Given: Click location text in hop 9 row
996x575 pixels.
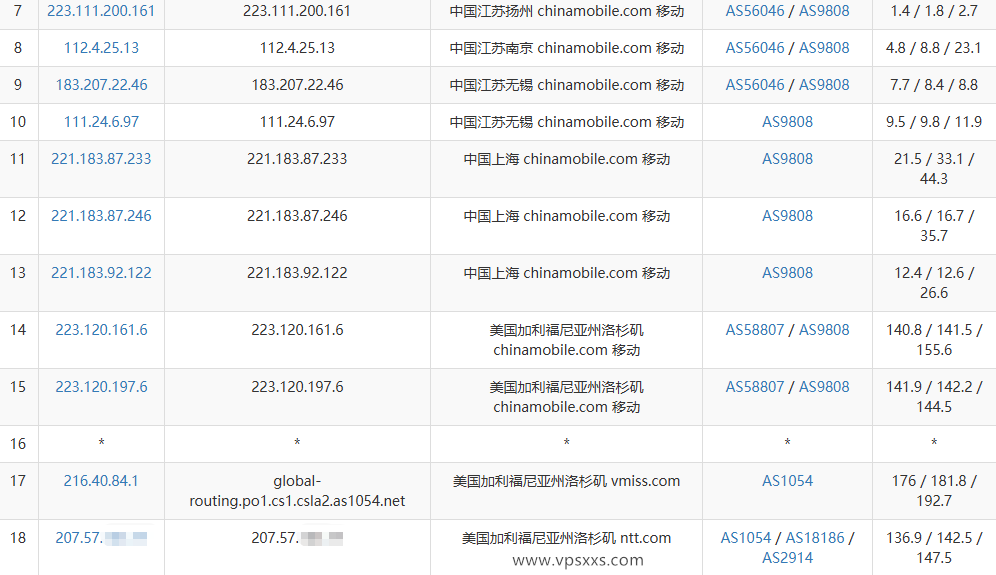Looking at the screenshot, I should pyautogui.click(x=567, y=85).
